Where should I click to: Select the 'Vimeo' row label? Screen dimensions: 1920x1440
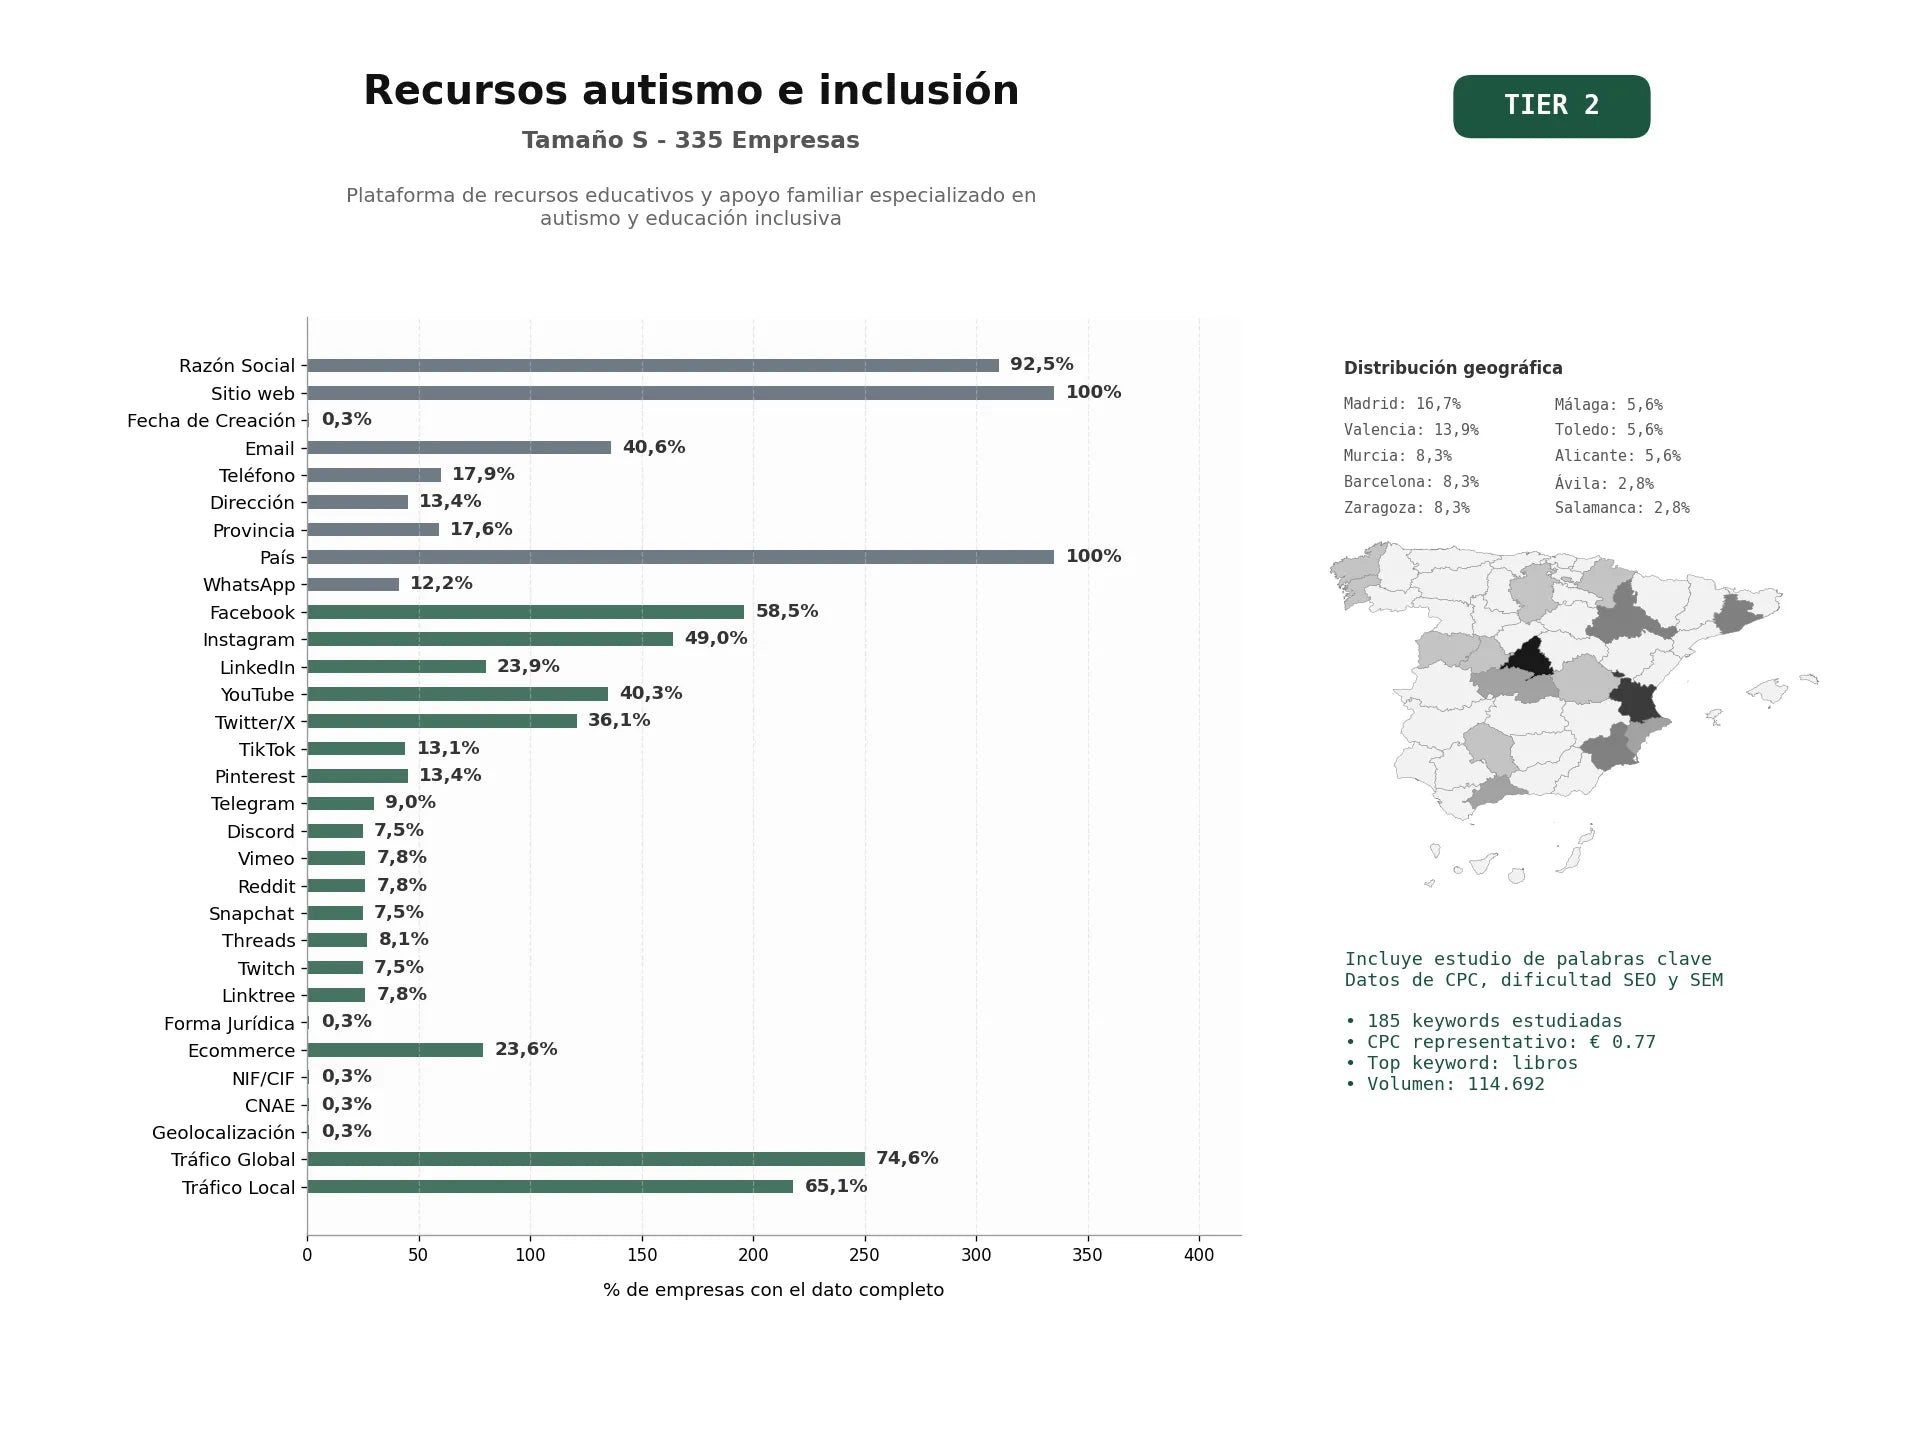tap(266, 859)
